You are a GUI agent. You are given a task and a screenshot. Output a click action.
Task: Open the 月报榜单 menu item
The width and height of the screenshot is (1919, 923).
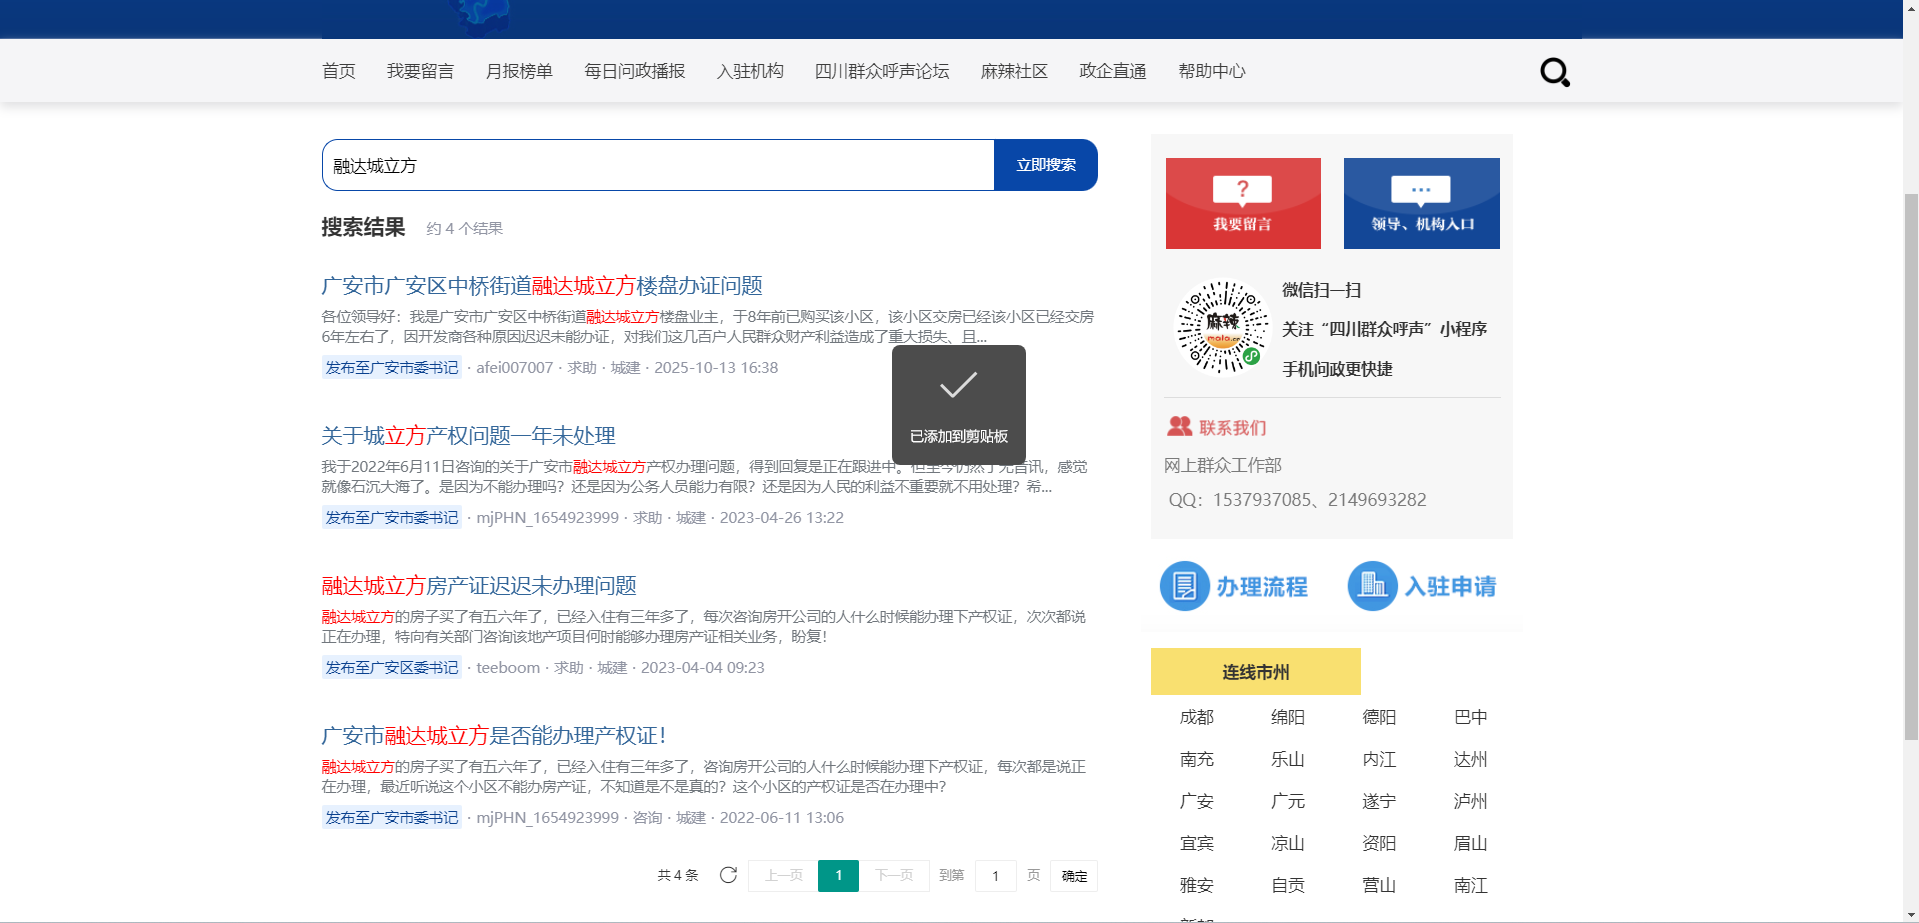tap(519, 71)
